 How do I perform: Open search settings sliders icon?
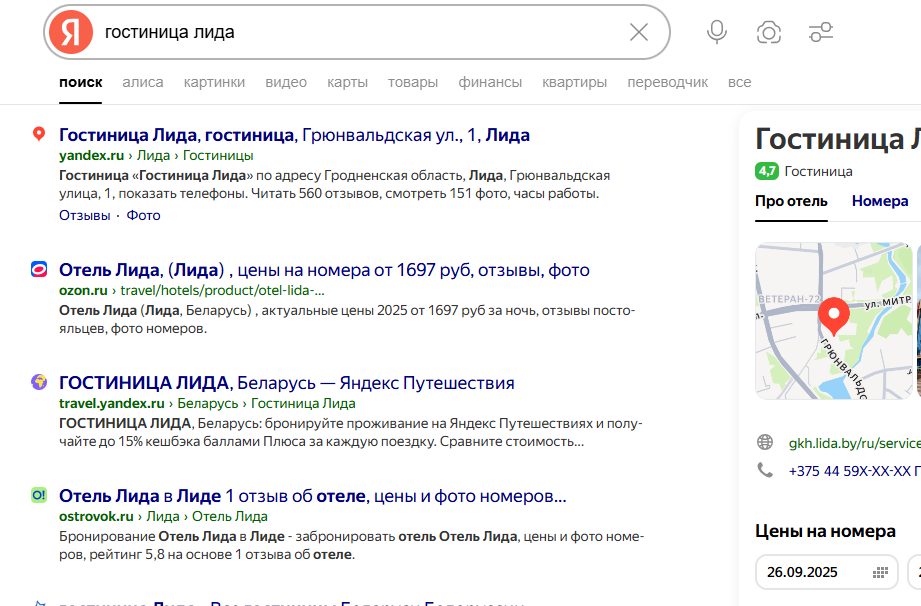pos(821,32)
